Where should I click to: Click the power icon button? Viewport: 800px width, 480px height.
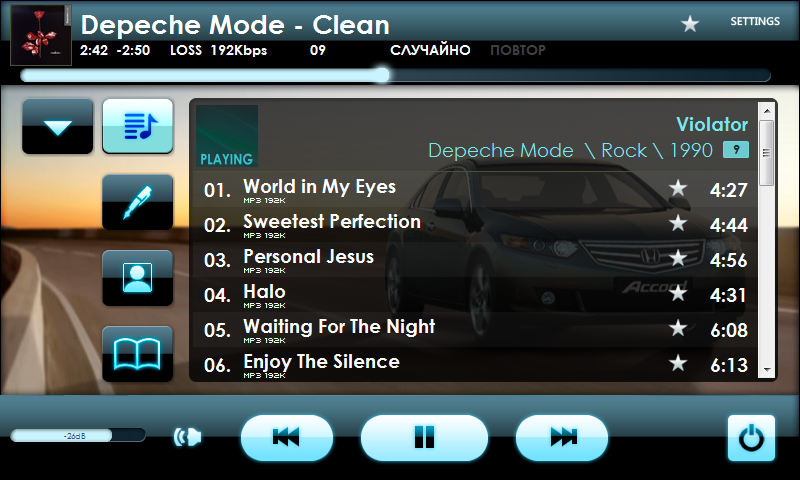[x=751, y=438]
